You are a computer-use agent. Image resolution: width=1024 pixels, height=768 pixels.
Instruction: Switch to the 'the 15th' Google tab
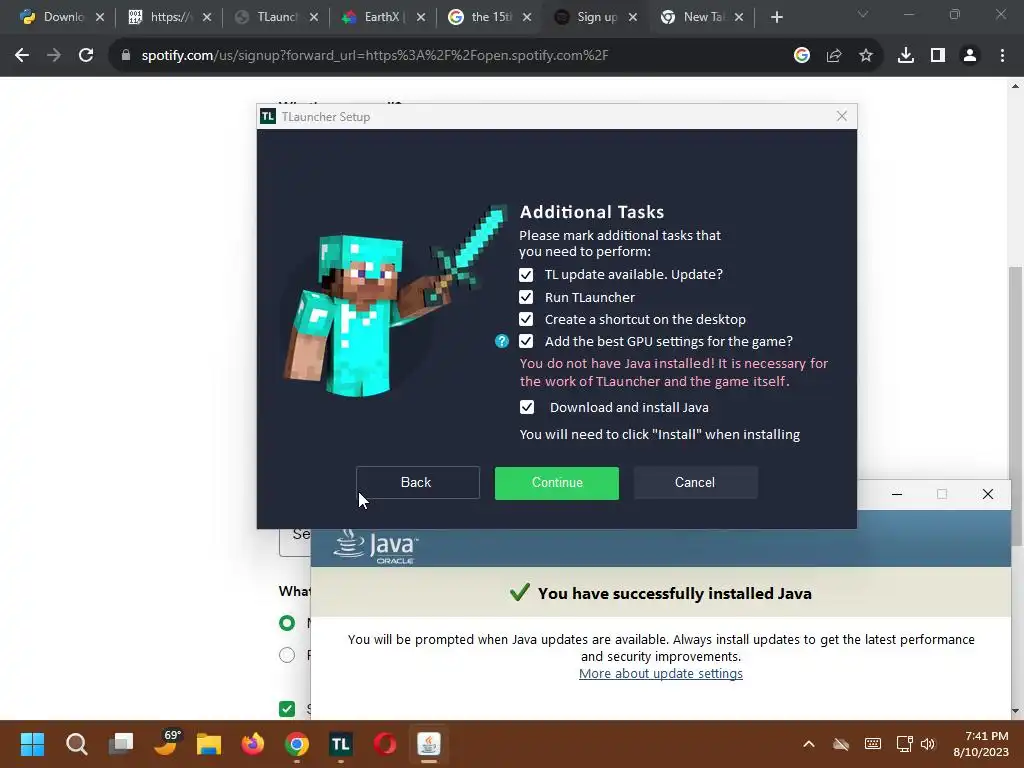click(490, 18)
